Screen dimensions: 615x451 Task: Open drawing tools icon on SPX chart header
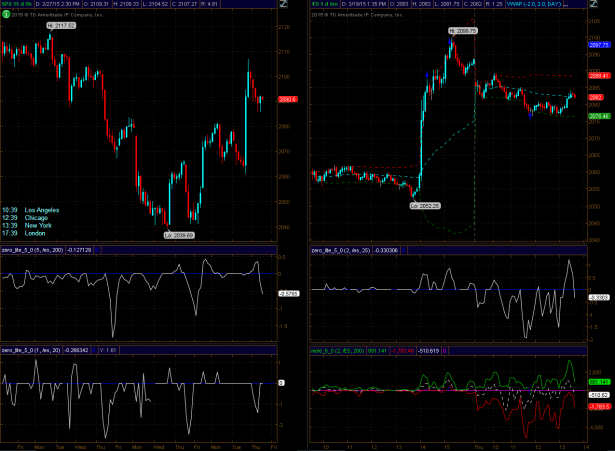[283, 4]
